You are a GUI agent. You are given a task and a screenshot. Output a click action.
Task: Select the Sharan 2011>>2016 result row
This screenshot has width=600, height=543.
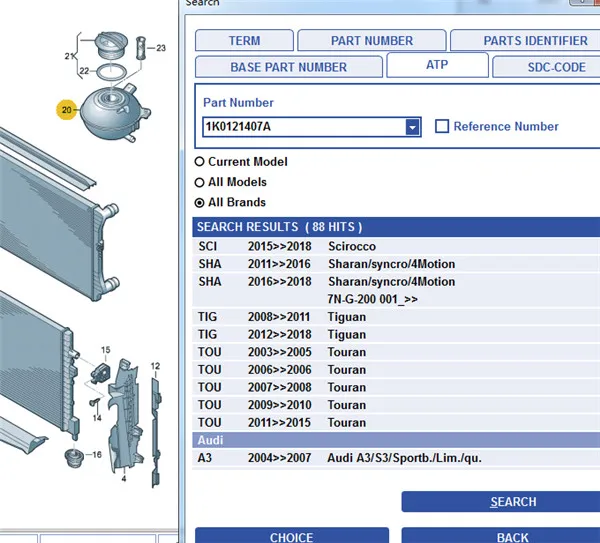click(396, 264)
